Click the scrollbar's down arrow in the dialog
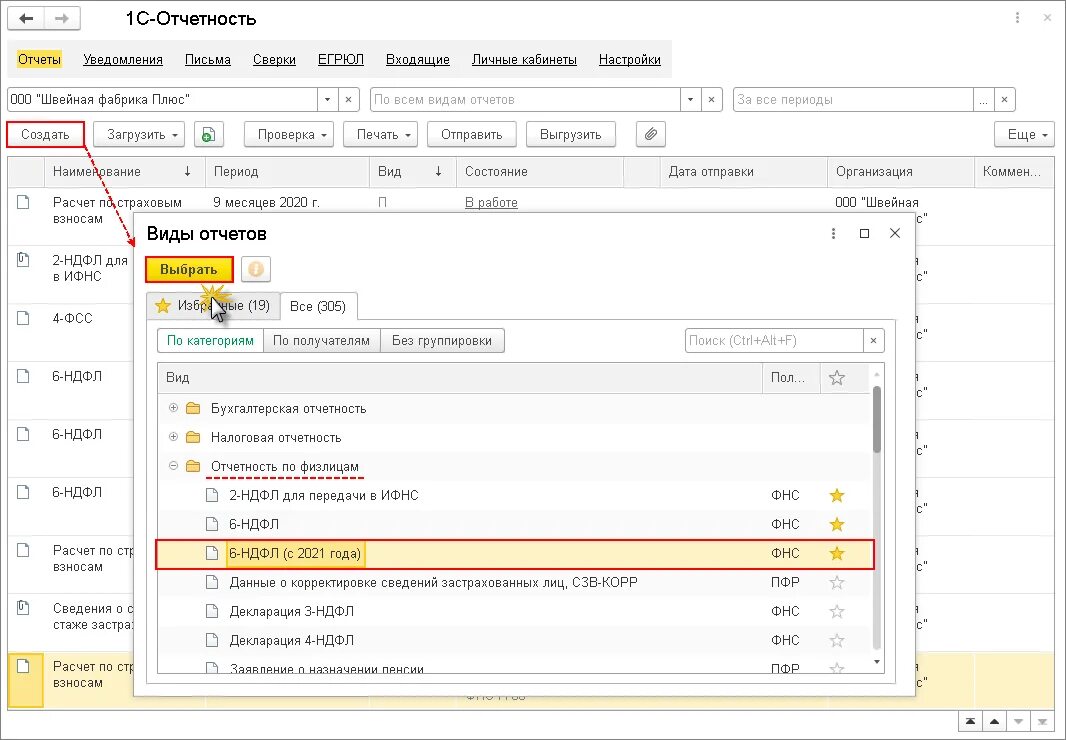This screenshot has width=1066, height=740. point(877,662)
